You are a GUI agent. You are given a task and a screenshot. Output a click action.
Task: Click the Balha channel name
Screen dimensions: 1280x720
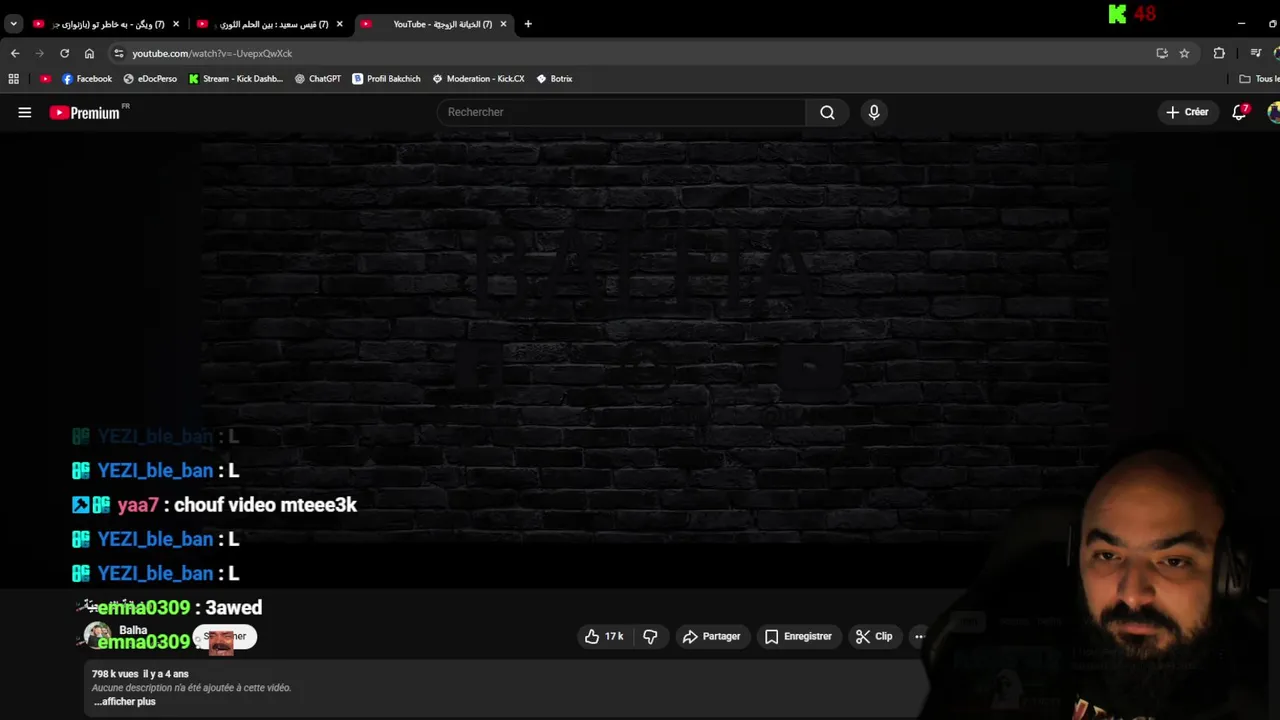coord(133,630)
